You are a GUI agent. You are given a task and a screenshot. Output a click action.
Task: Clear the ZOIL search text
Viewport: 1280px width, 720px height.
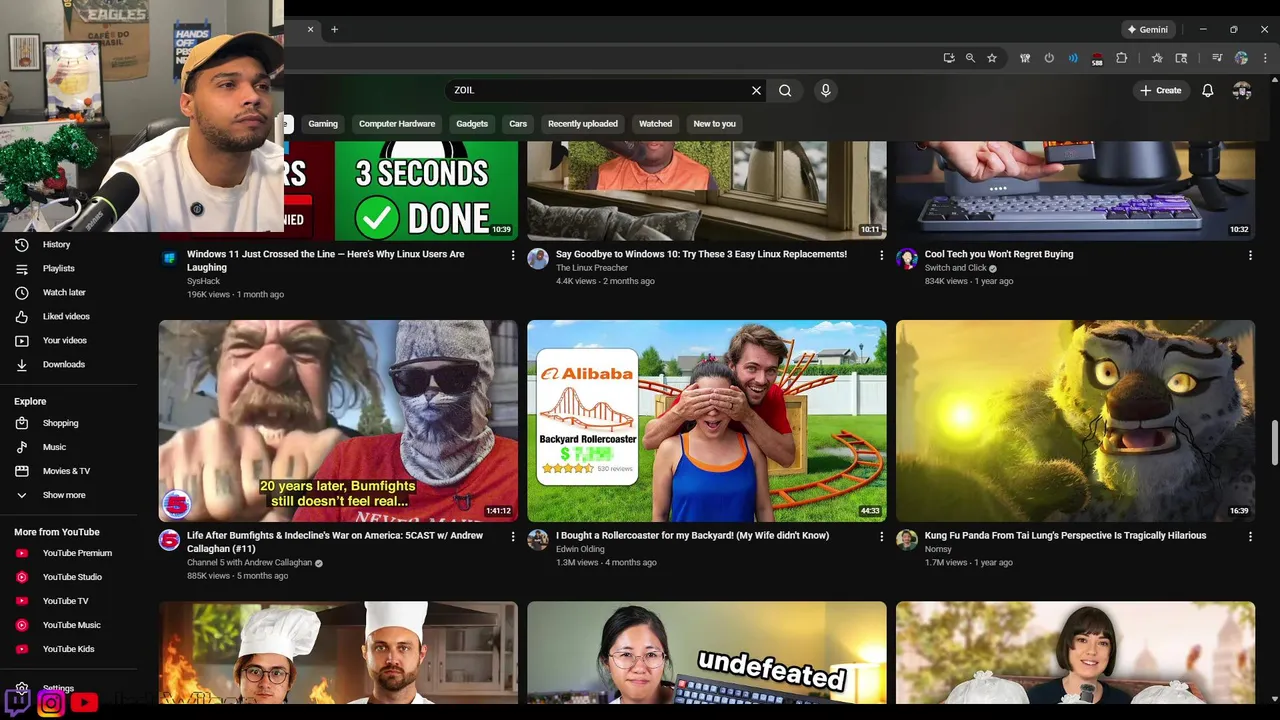(x=756, y=90)
